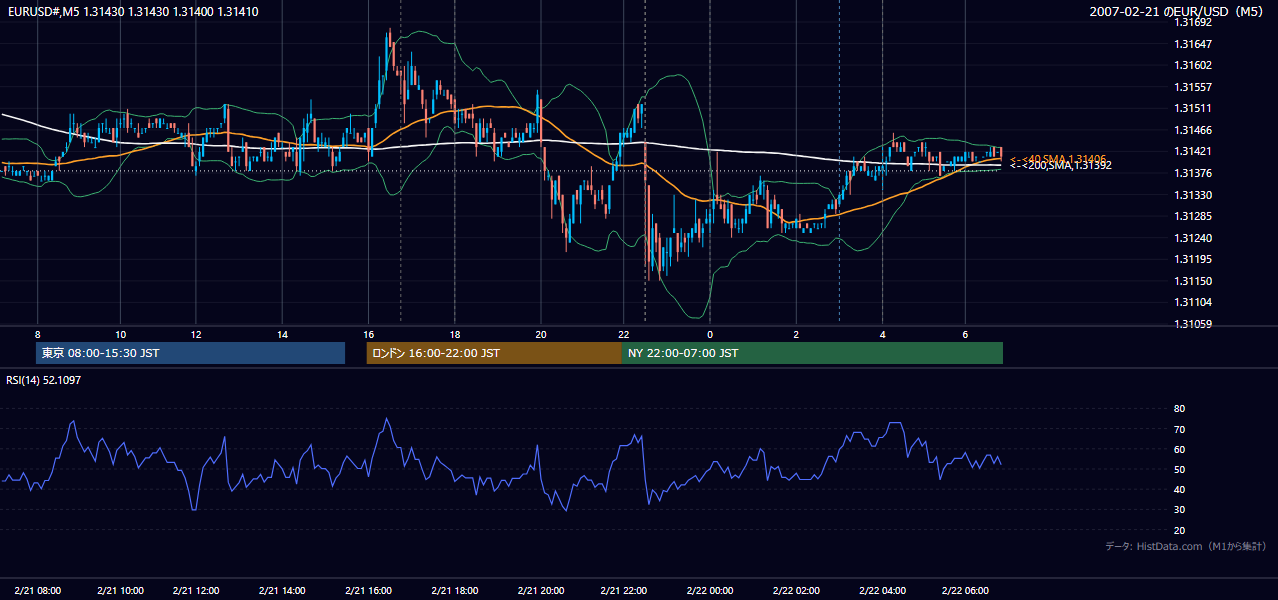Click the 2/21 22:00 date label
1278x600 pixels.
coord(623,590)
